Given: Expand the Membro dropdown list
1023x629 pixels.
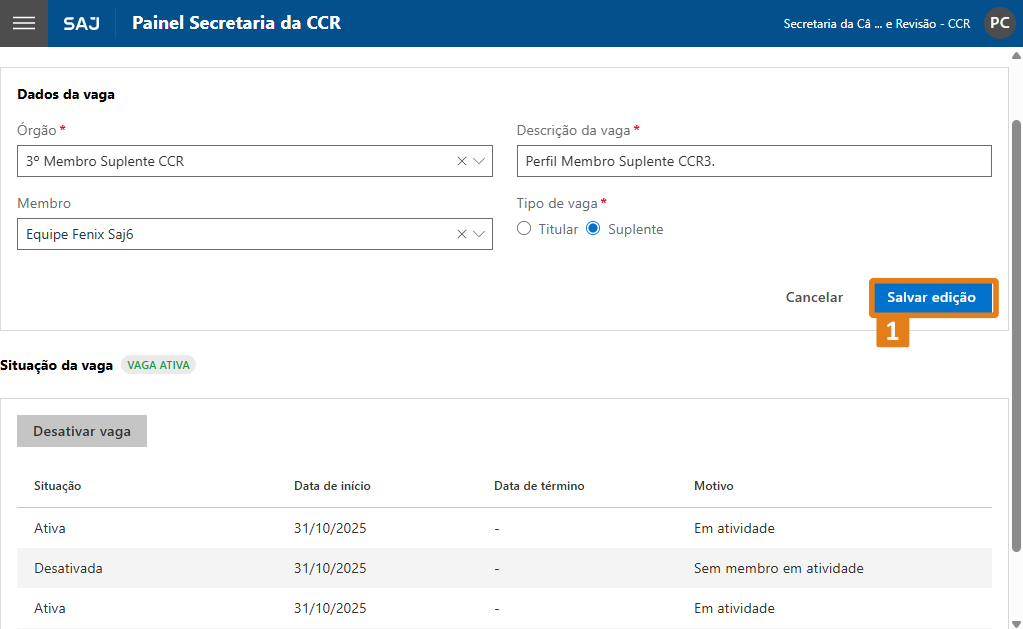Looking at the screenshot, I should (x=479, y=234).
